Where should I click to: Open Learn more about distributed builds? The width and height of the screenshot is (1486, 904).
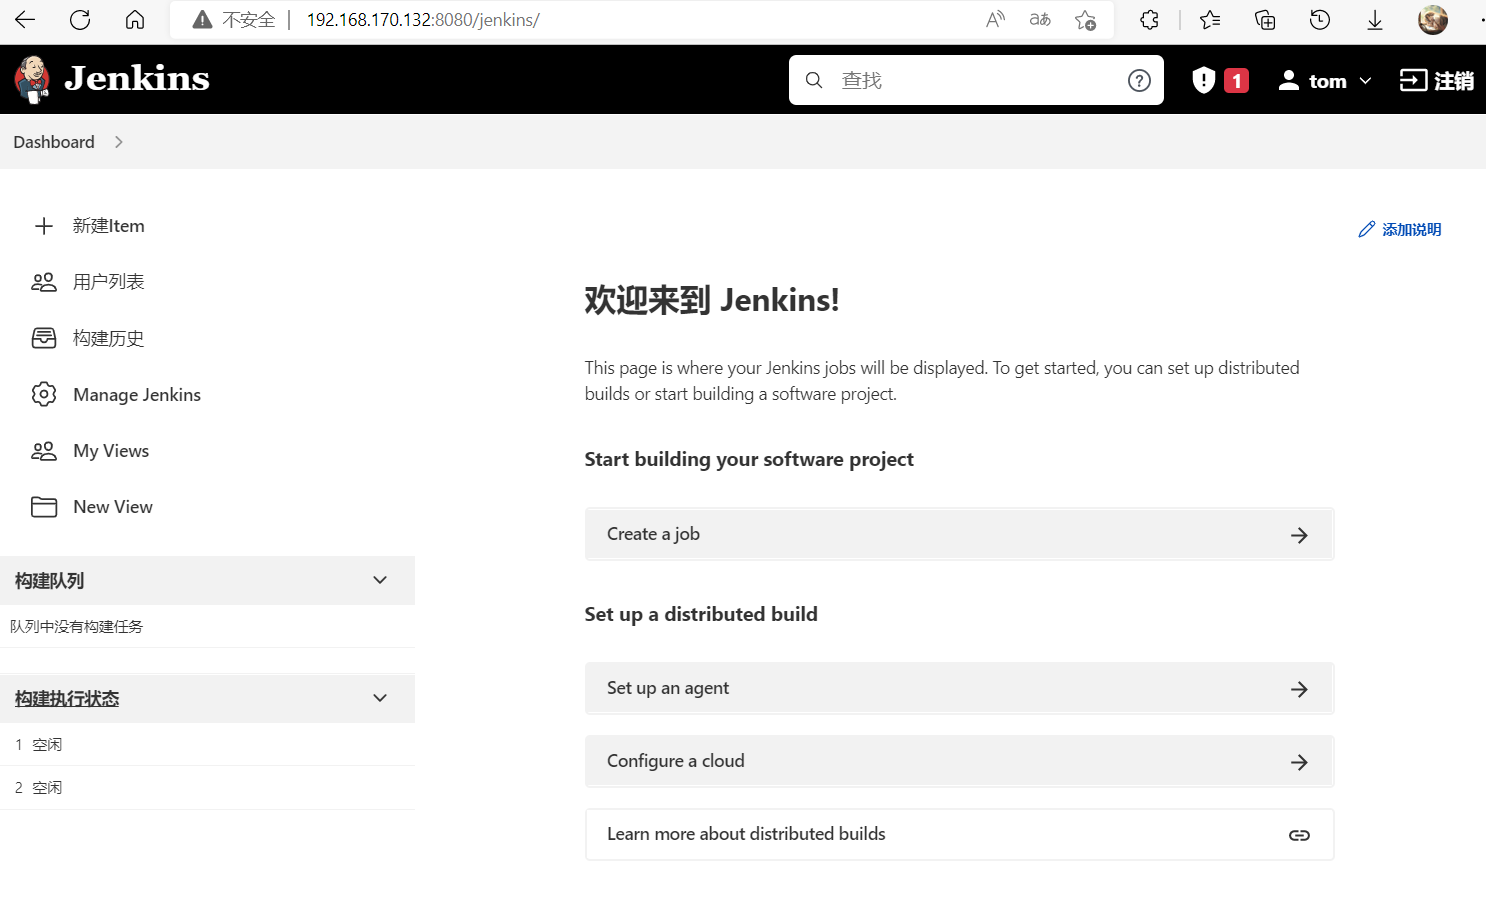point(960,834)
